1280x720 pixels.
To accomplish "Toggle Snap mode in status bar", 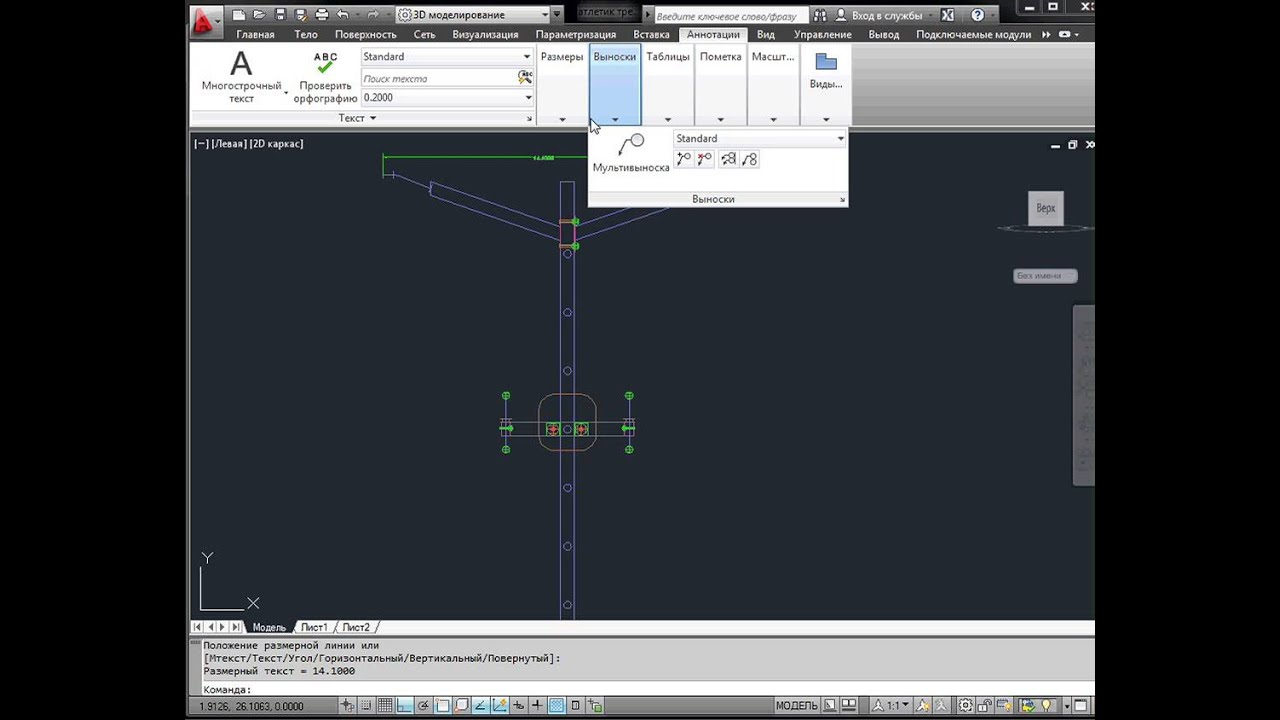I will (366, 706).
